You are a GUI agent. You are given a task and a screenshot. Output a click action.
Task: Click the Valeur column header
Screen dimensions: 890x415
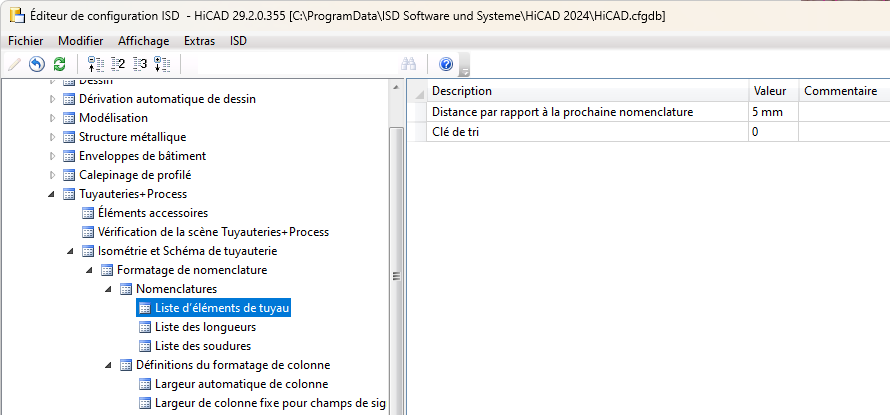771,91
